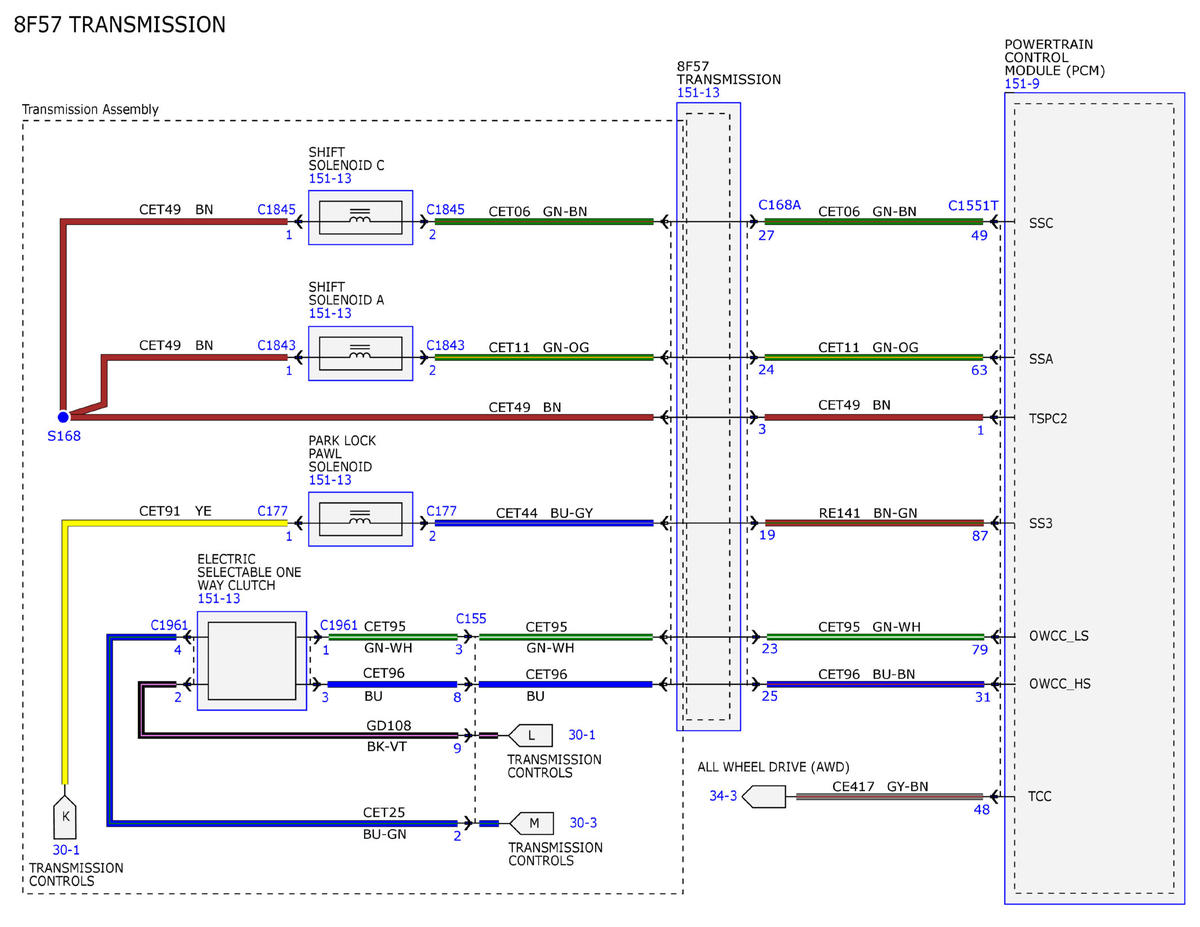Follow the 30-3 link beside connector M
The height and width of the screenshot is (927, 1200).
coord(583,823)
